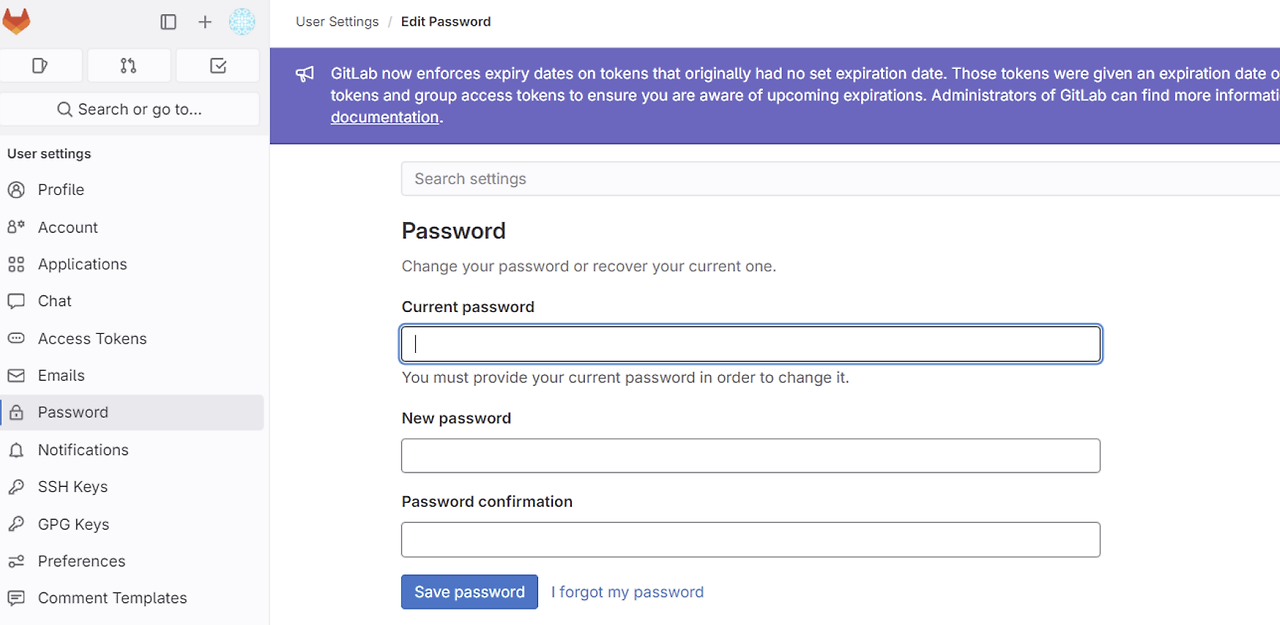
Task: Click the GitLab logo home icon
Action: click(17, 21)
